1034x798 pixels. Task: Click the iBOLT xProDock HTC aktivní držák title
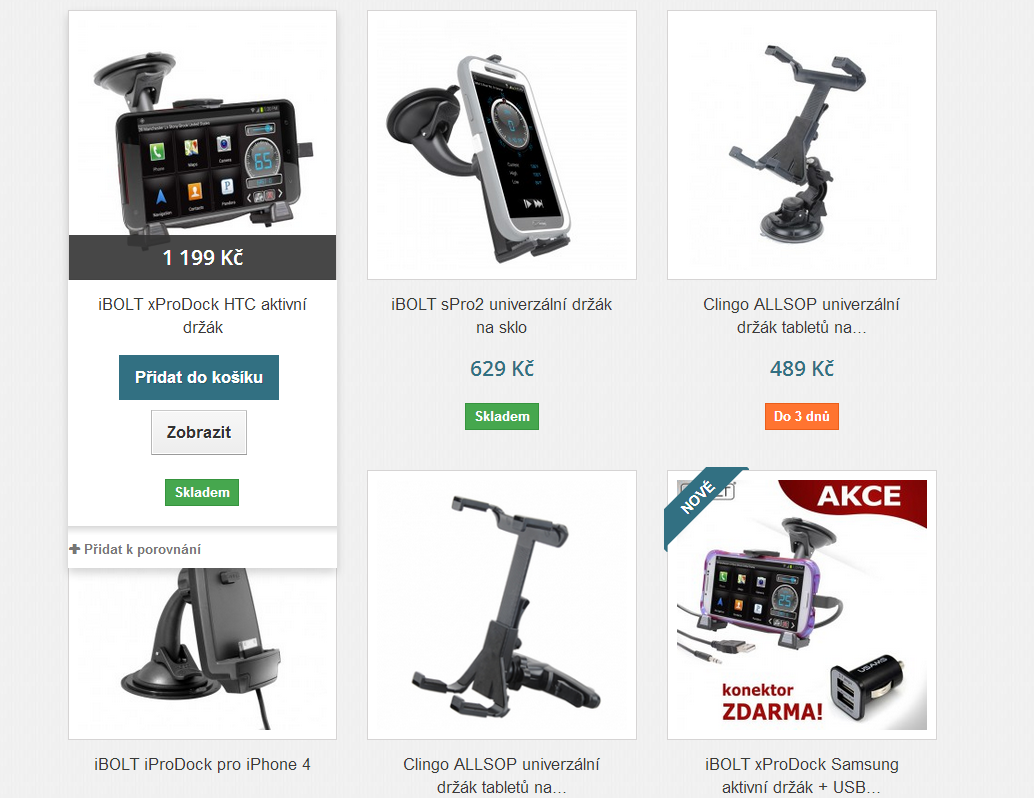(x=202, y=316)
